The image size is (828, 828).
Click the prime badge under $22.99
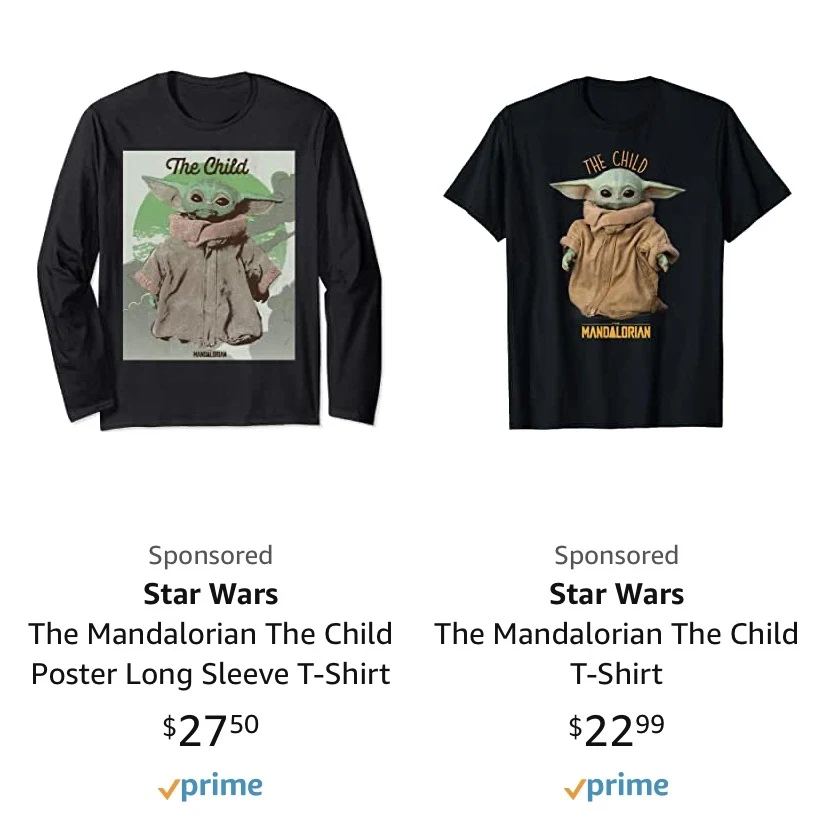coord(616,787)
